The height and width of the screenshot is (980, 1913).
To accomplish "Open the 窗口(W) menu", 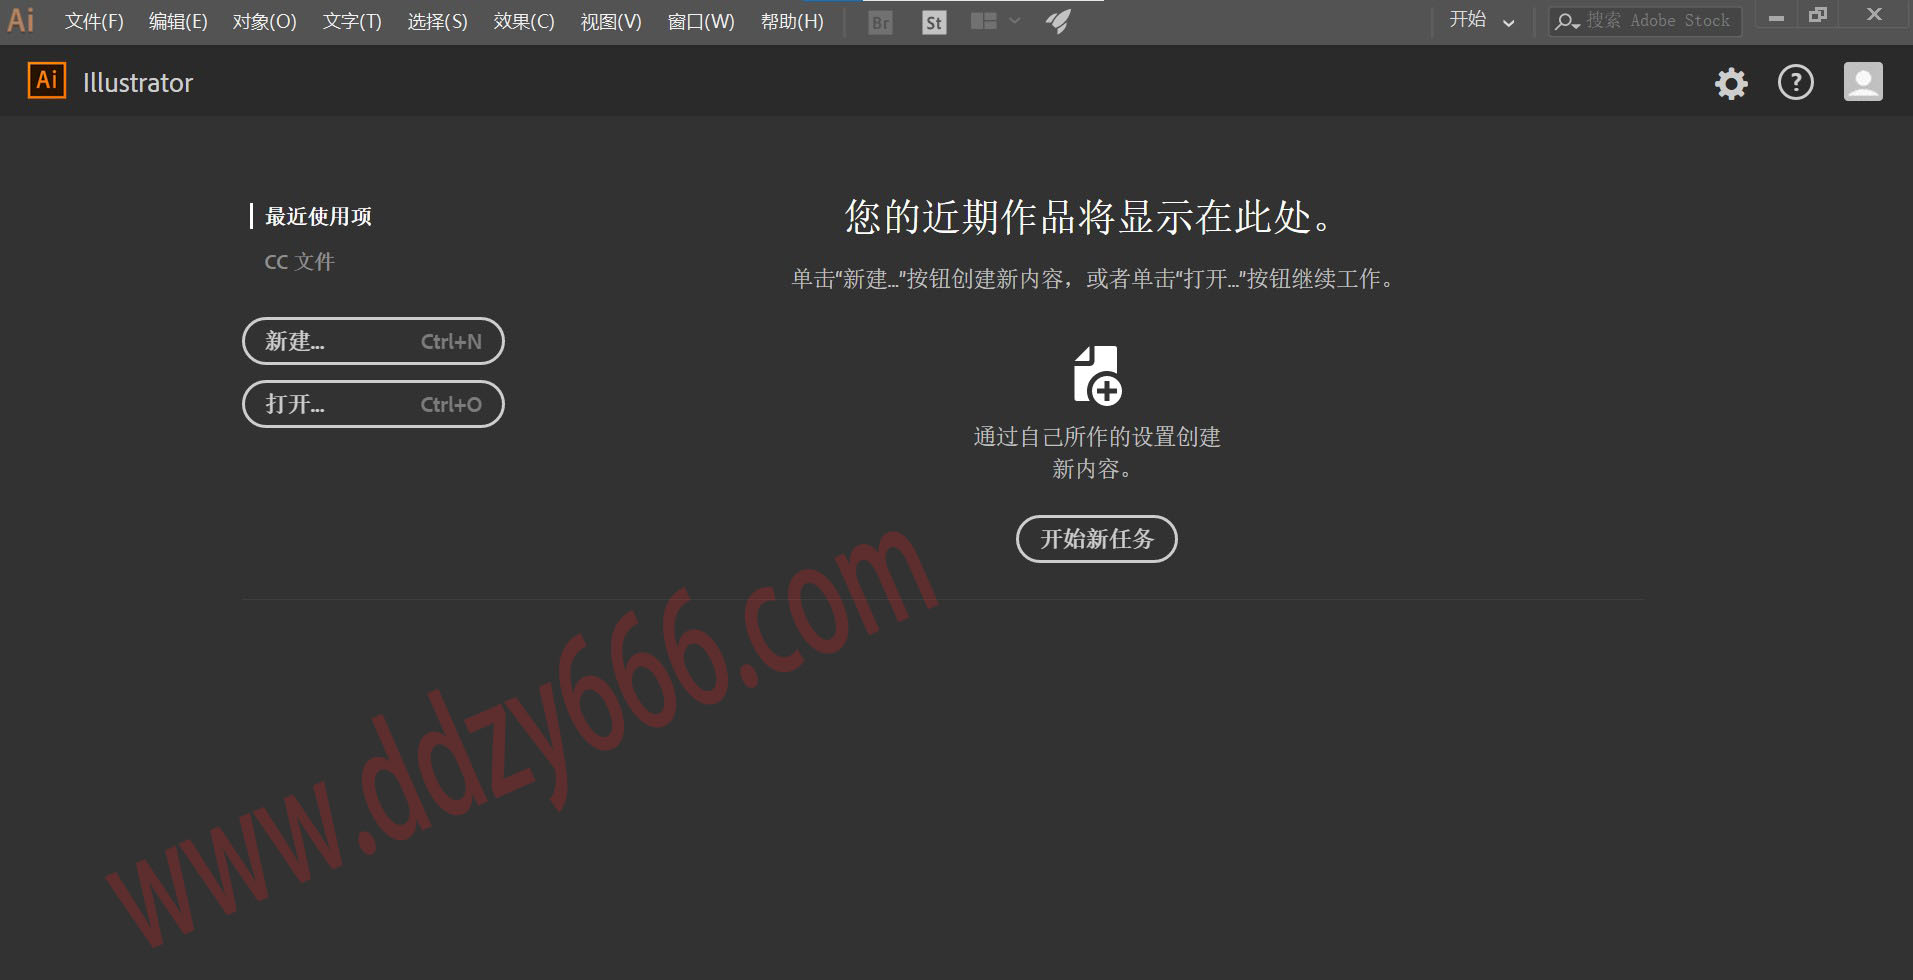I will click(x=700, y=21).
